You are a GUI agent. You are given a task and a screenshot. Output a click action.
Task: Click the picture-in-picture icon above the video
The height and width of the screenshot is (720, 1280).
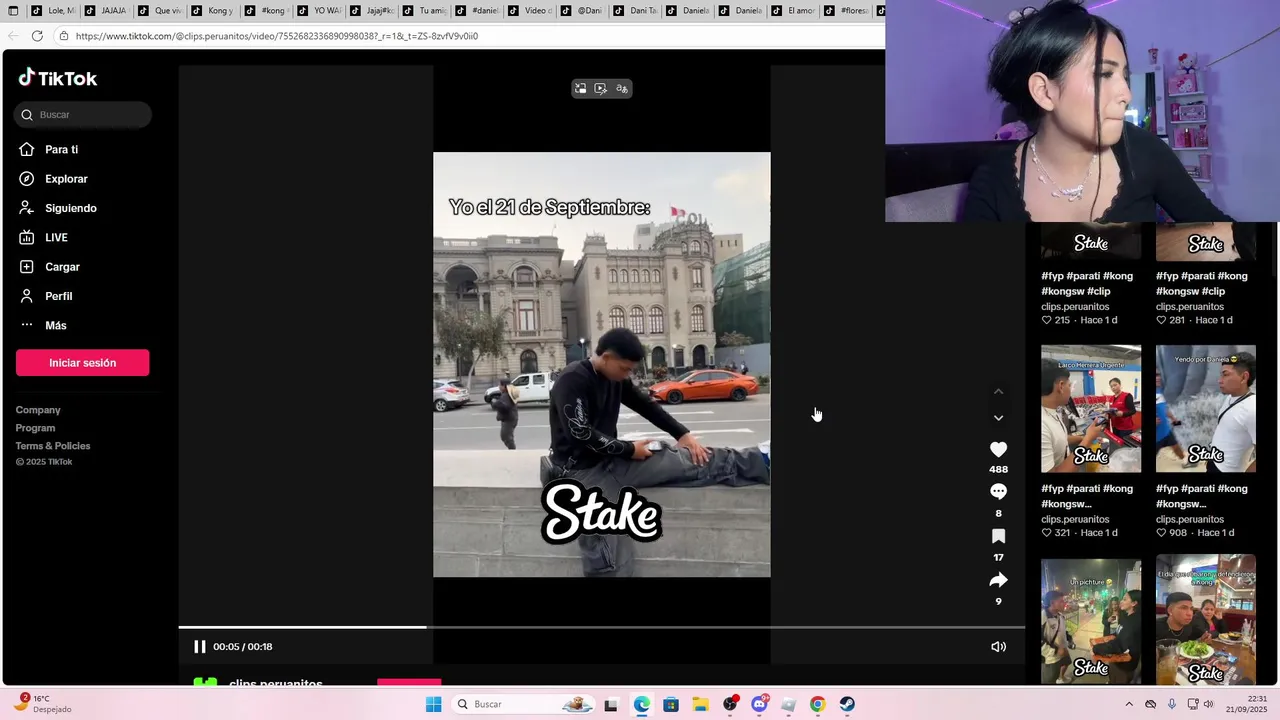[x=580, y=89]
